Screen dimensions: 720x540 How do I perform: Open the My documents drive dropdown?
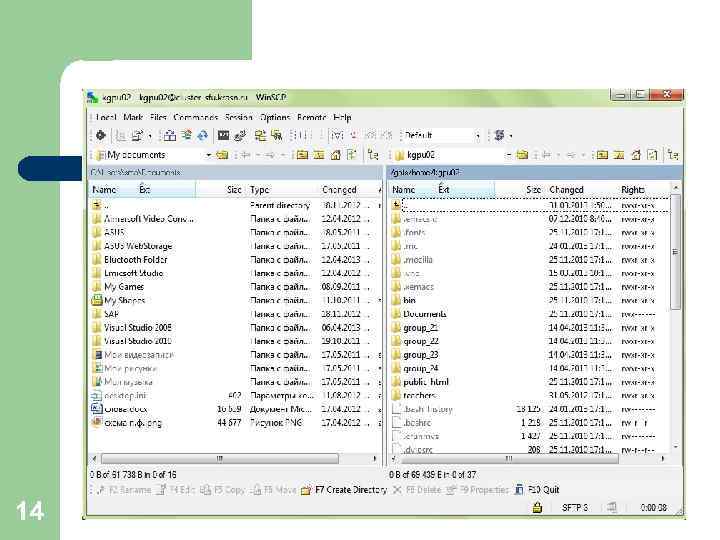(x=208, y=155)
